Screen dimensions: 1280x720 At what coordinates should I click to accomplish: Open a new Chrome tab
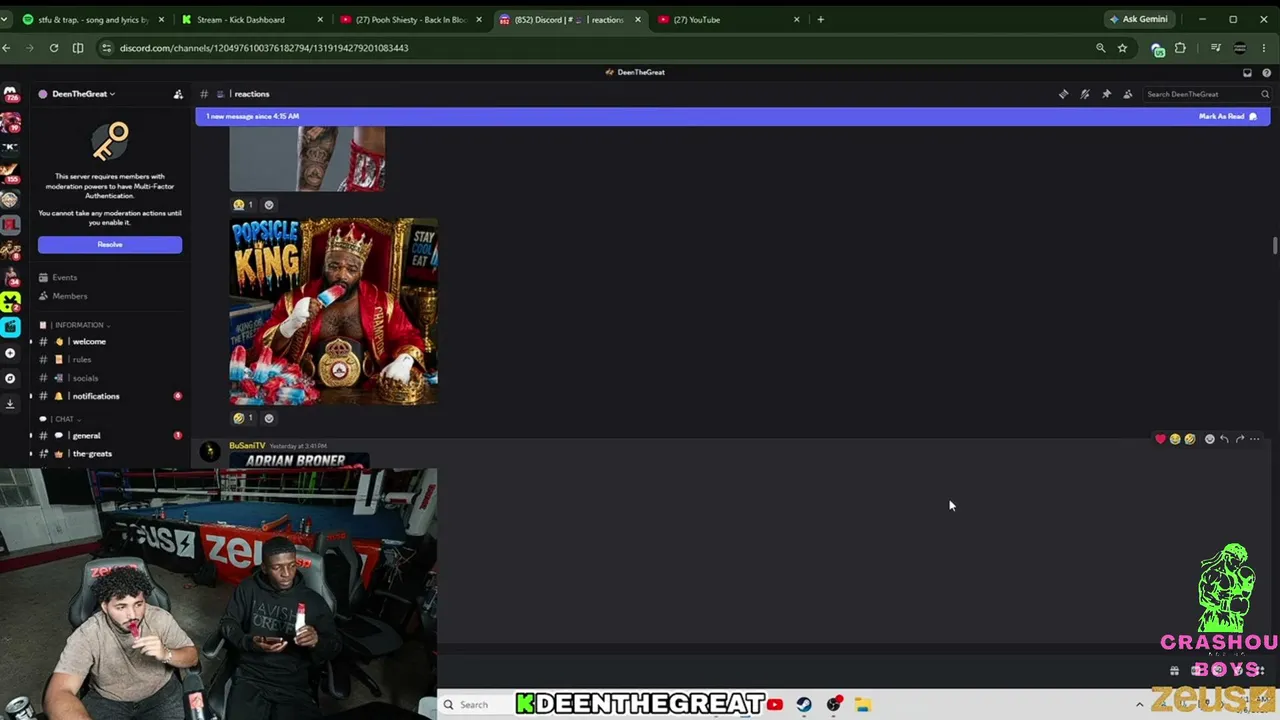(821, 19)
